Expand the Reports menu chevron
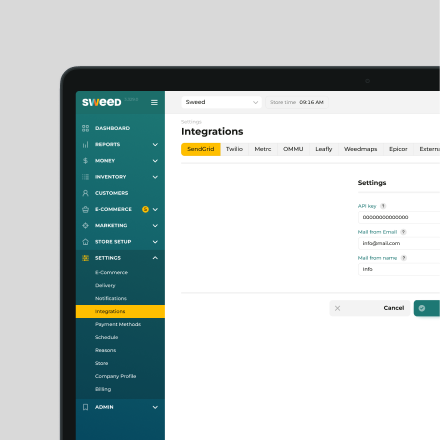This screenshot has width=440, height=440. pyautogui.click(x=155, y=144)
